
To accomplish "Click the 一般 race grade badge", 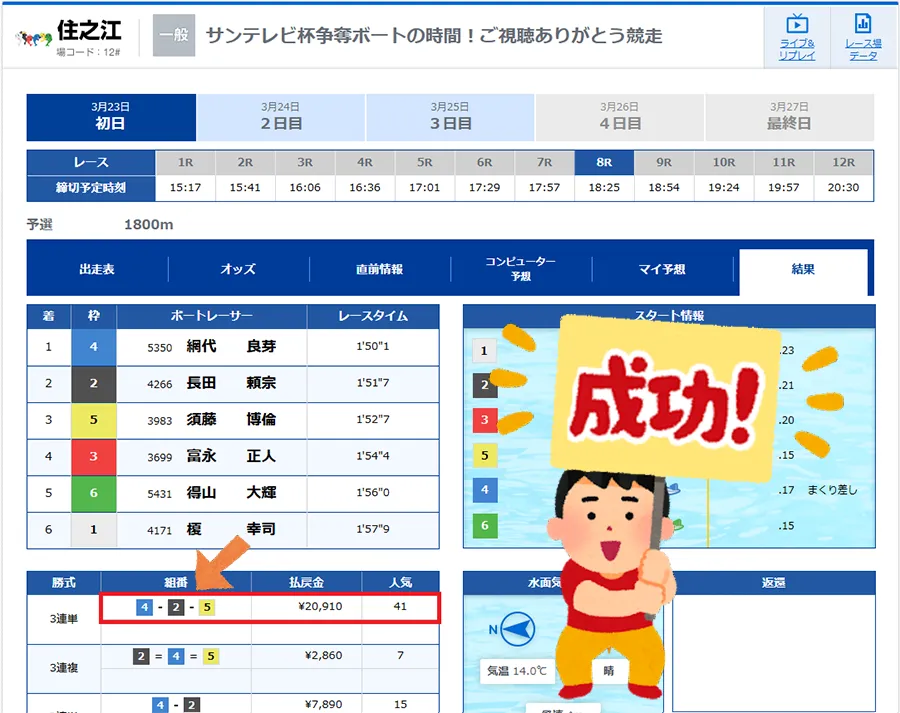I will click(x=173, y=36).
